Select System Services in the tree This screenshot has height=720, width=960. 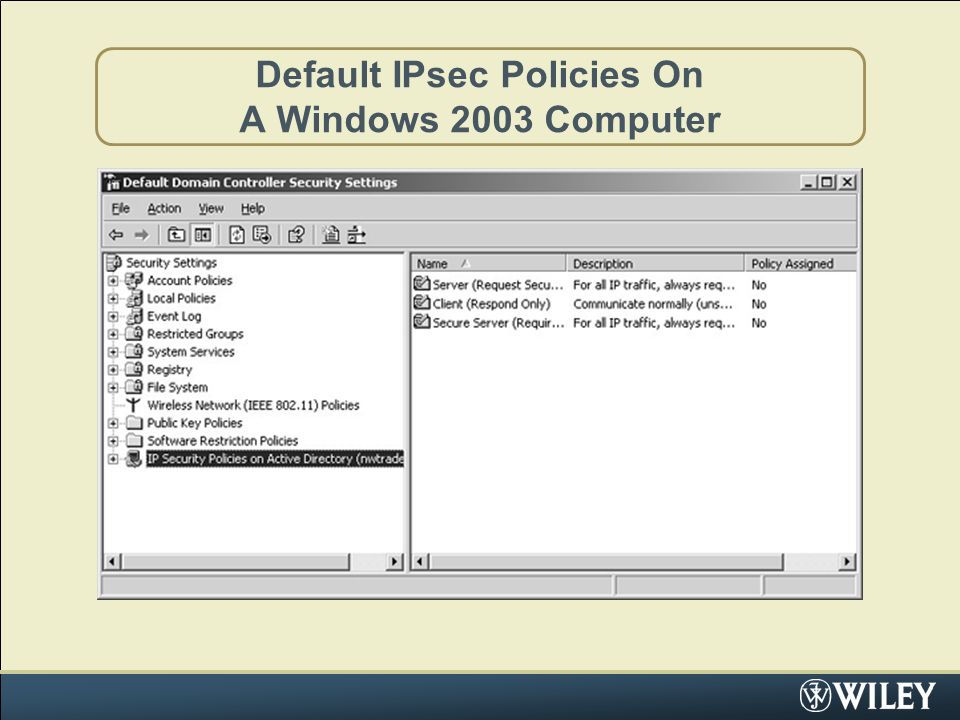(x=190, y=351)
